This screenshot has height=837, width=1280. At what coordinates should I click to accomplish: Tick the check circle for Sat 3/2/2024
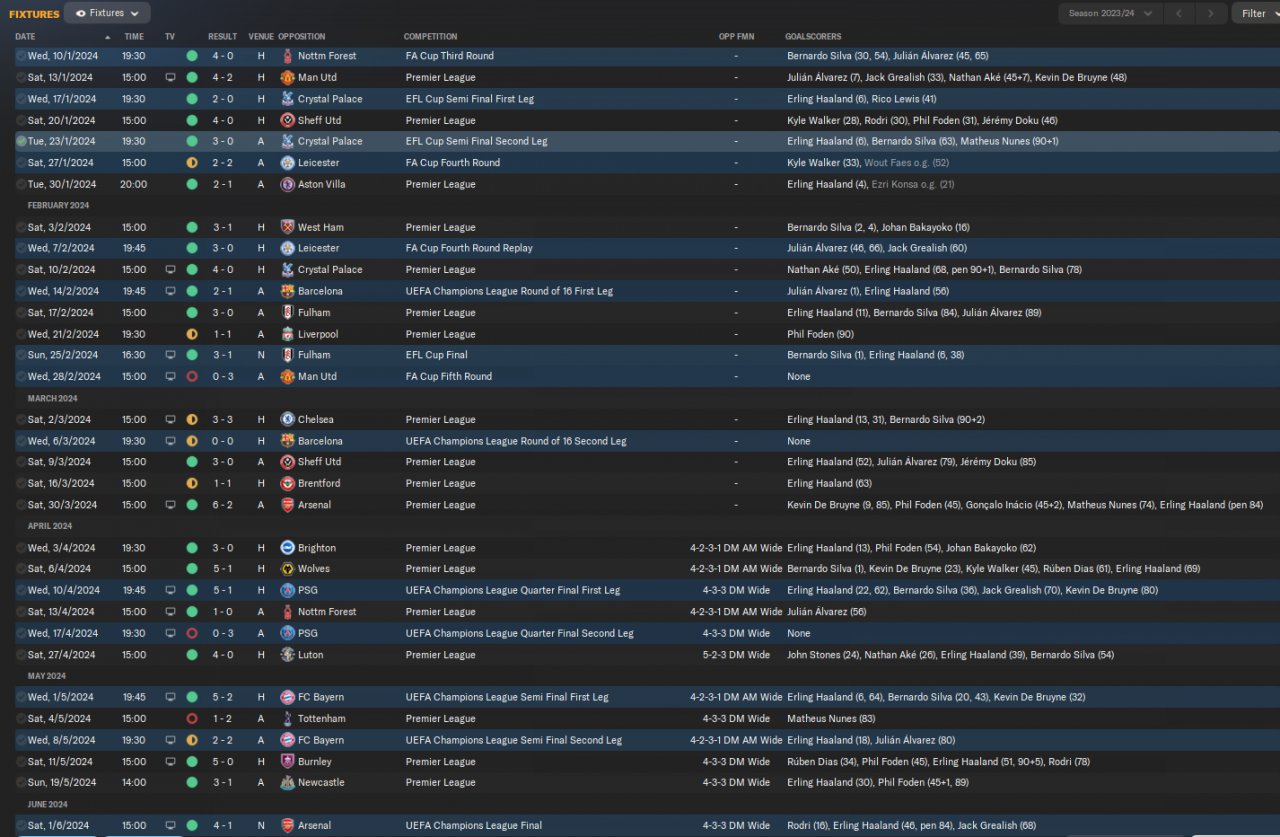pos(21,227)
